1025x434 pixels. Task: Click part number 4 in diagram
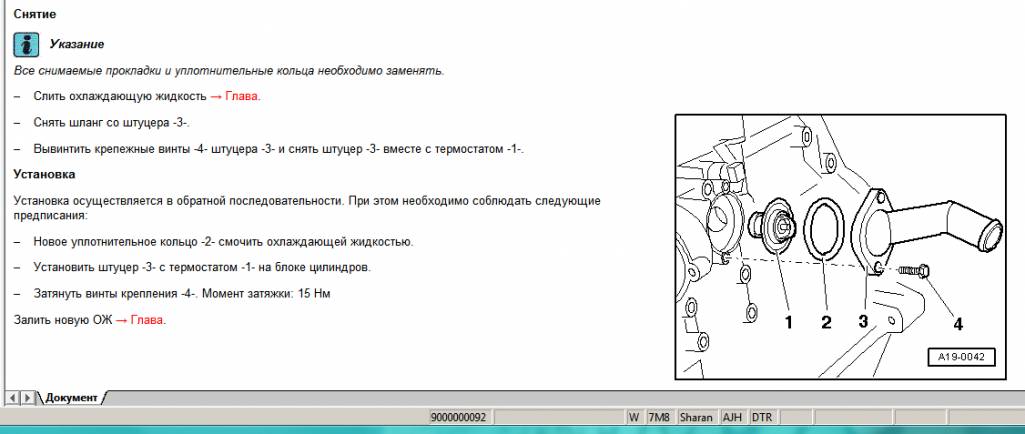click(x=957, y=322)
